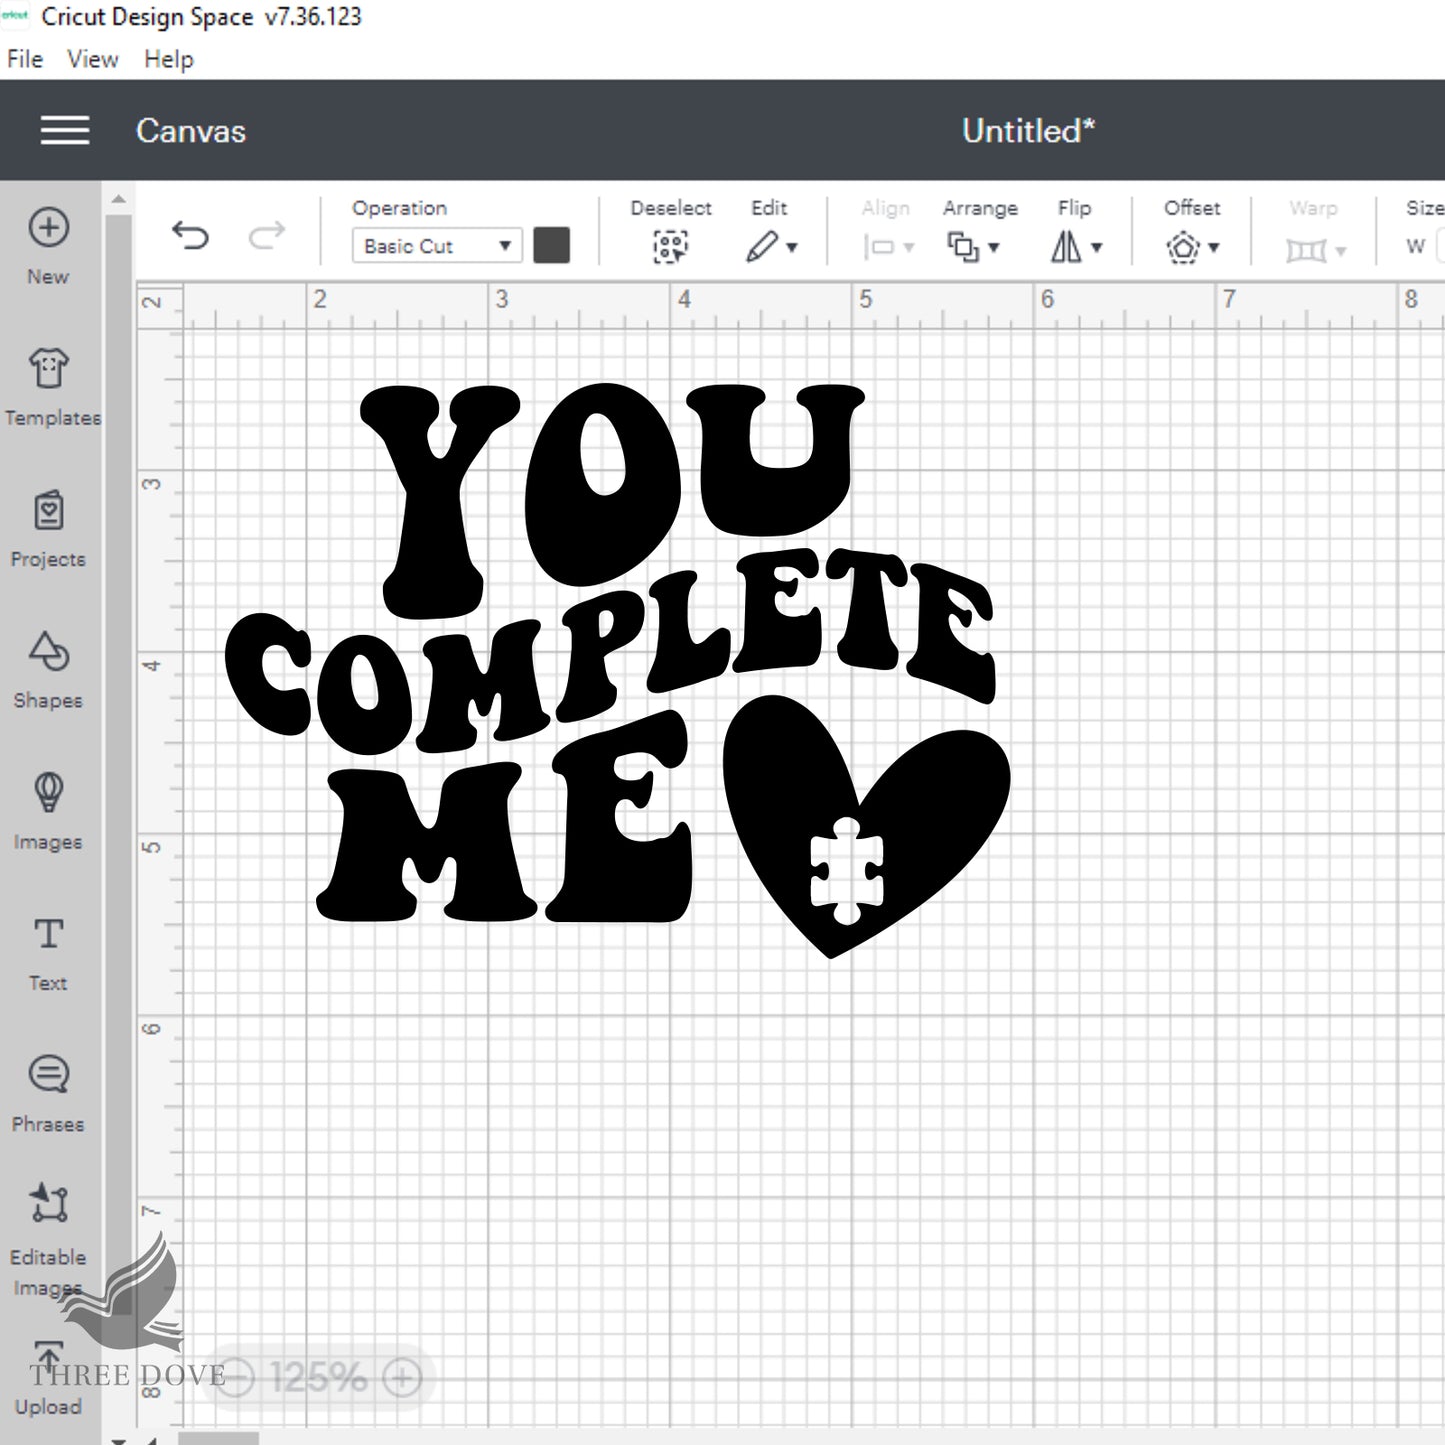Click the dark gray color swatch
The height and width of the screenshot is (1445, 1445).
tap(552, 245)
